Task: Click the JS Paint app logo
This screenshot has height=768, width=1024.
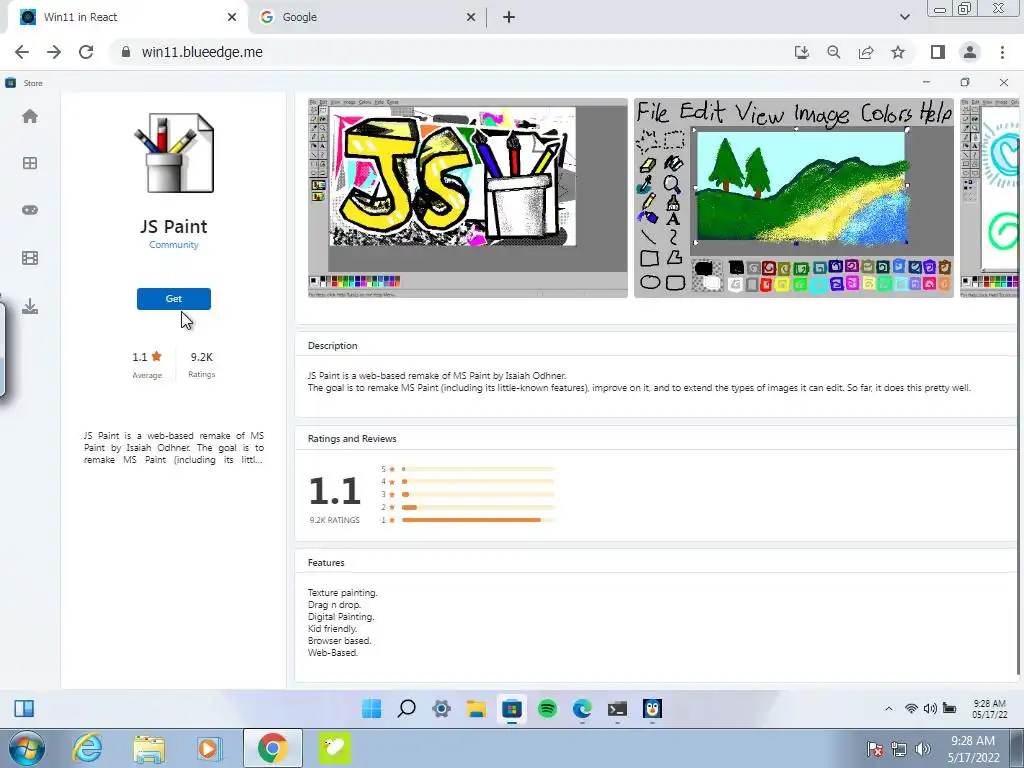Action: 174,153
